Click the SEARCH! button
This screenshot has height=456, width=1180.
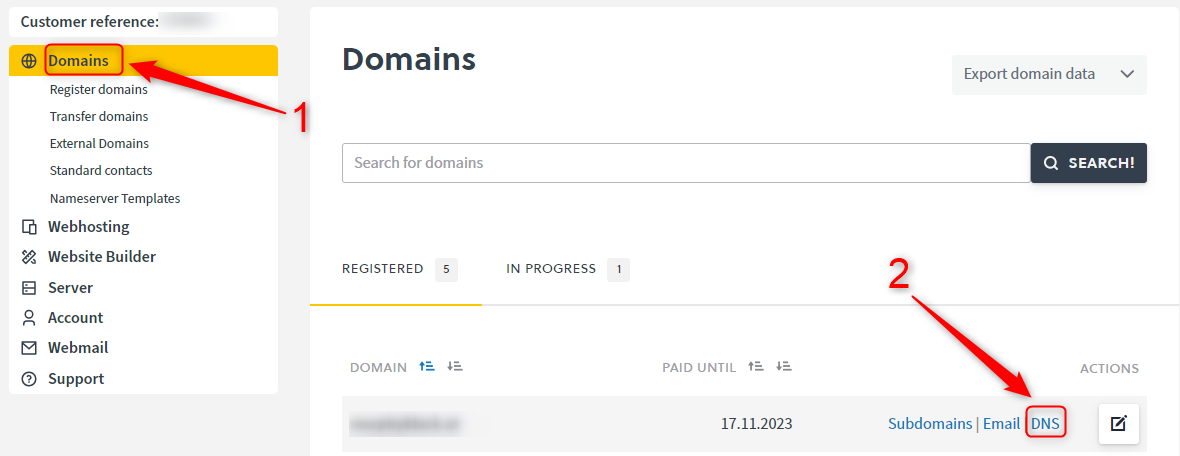click(x=1089, y=163)
